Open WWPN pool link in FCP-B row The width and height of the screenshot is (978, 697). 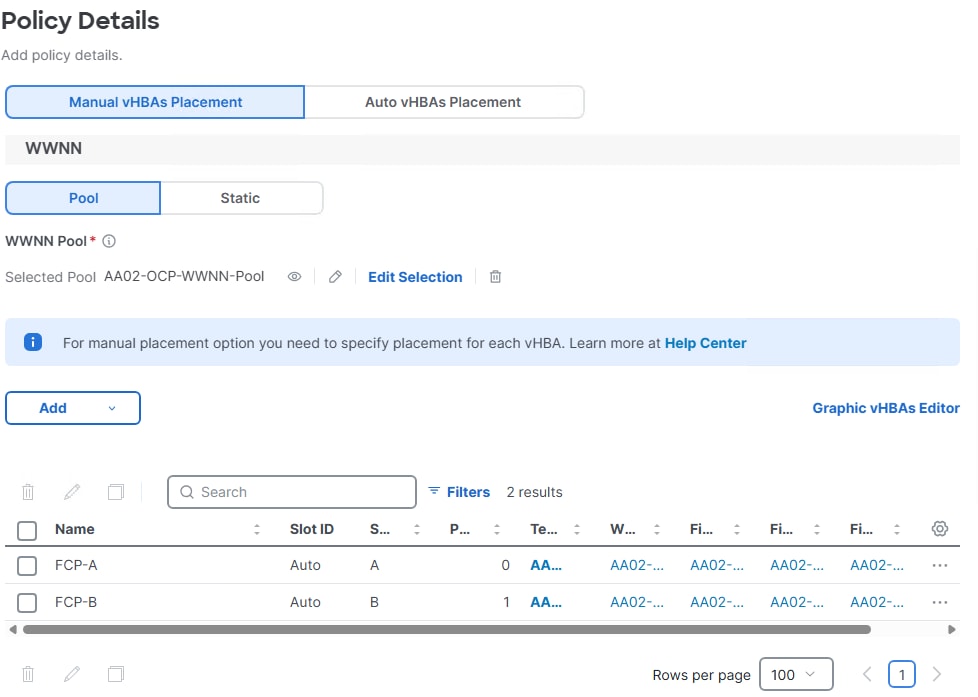pyautogui.click(x=637, y=602)
